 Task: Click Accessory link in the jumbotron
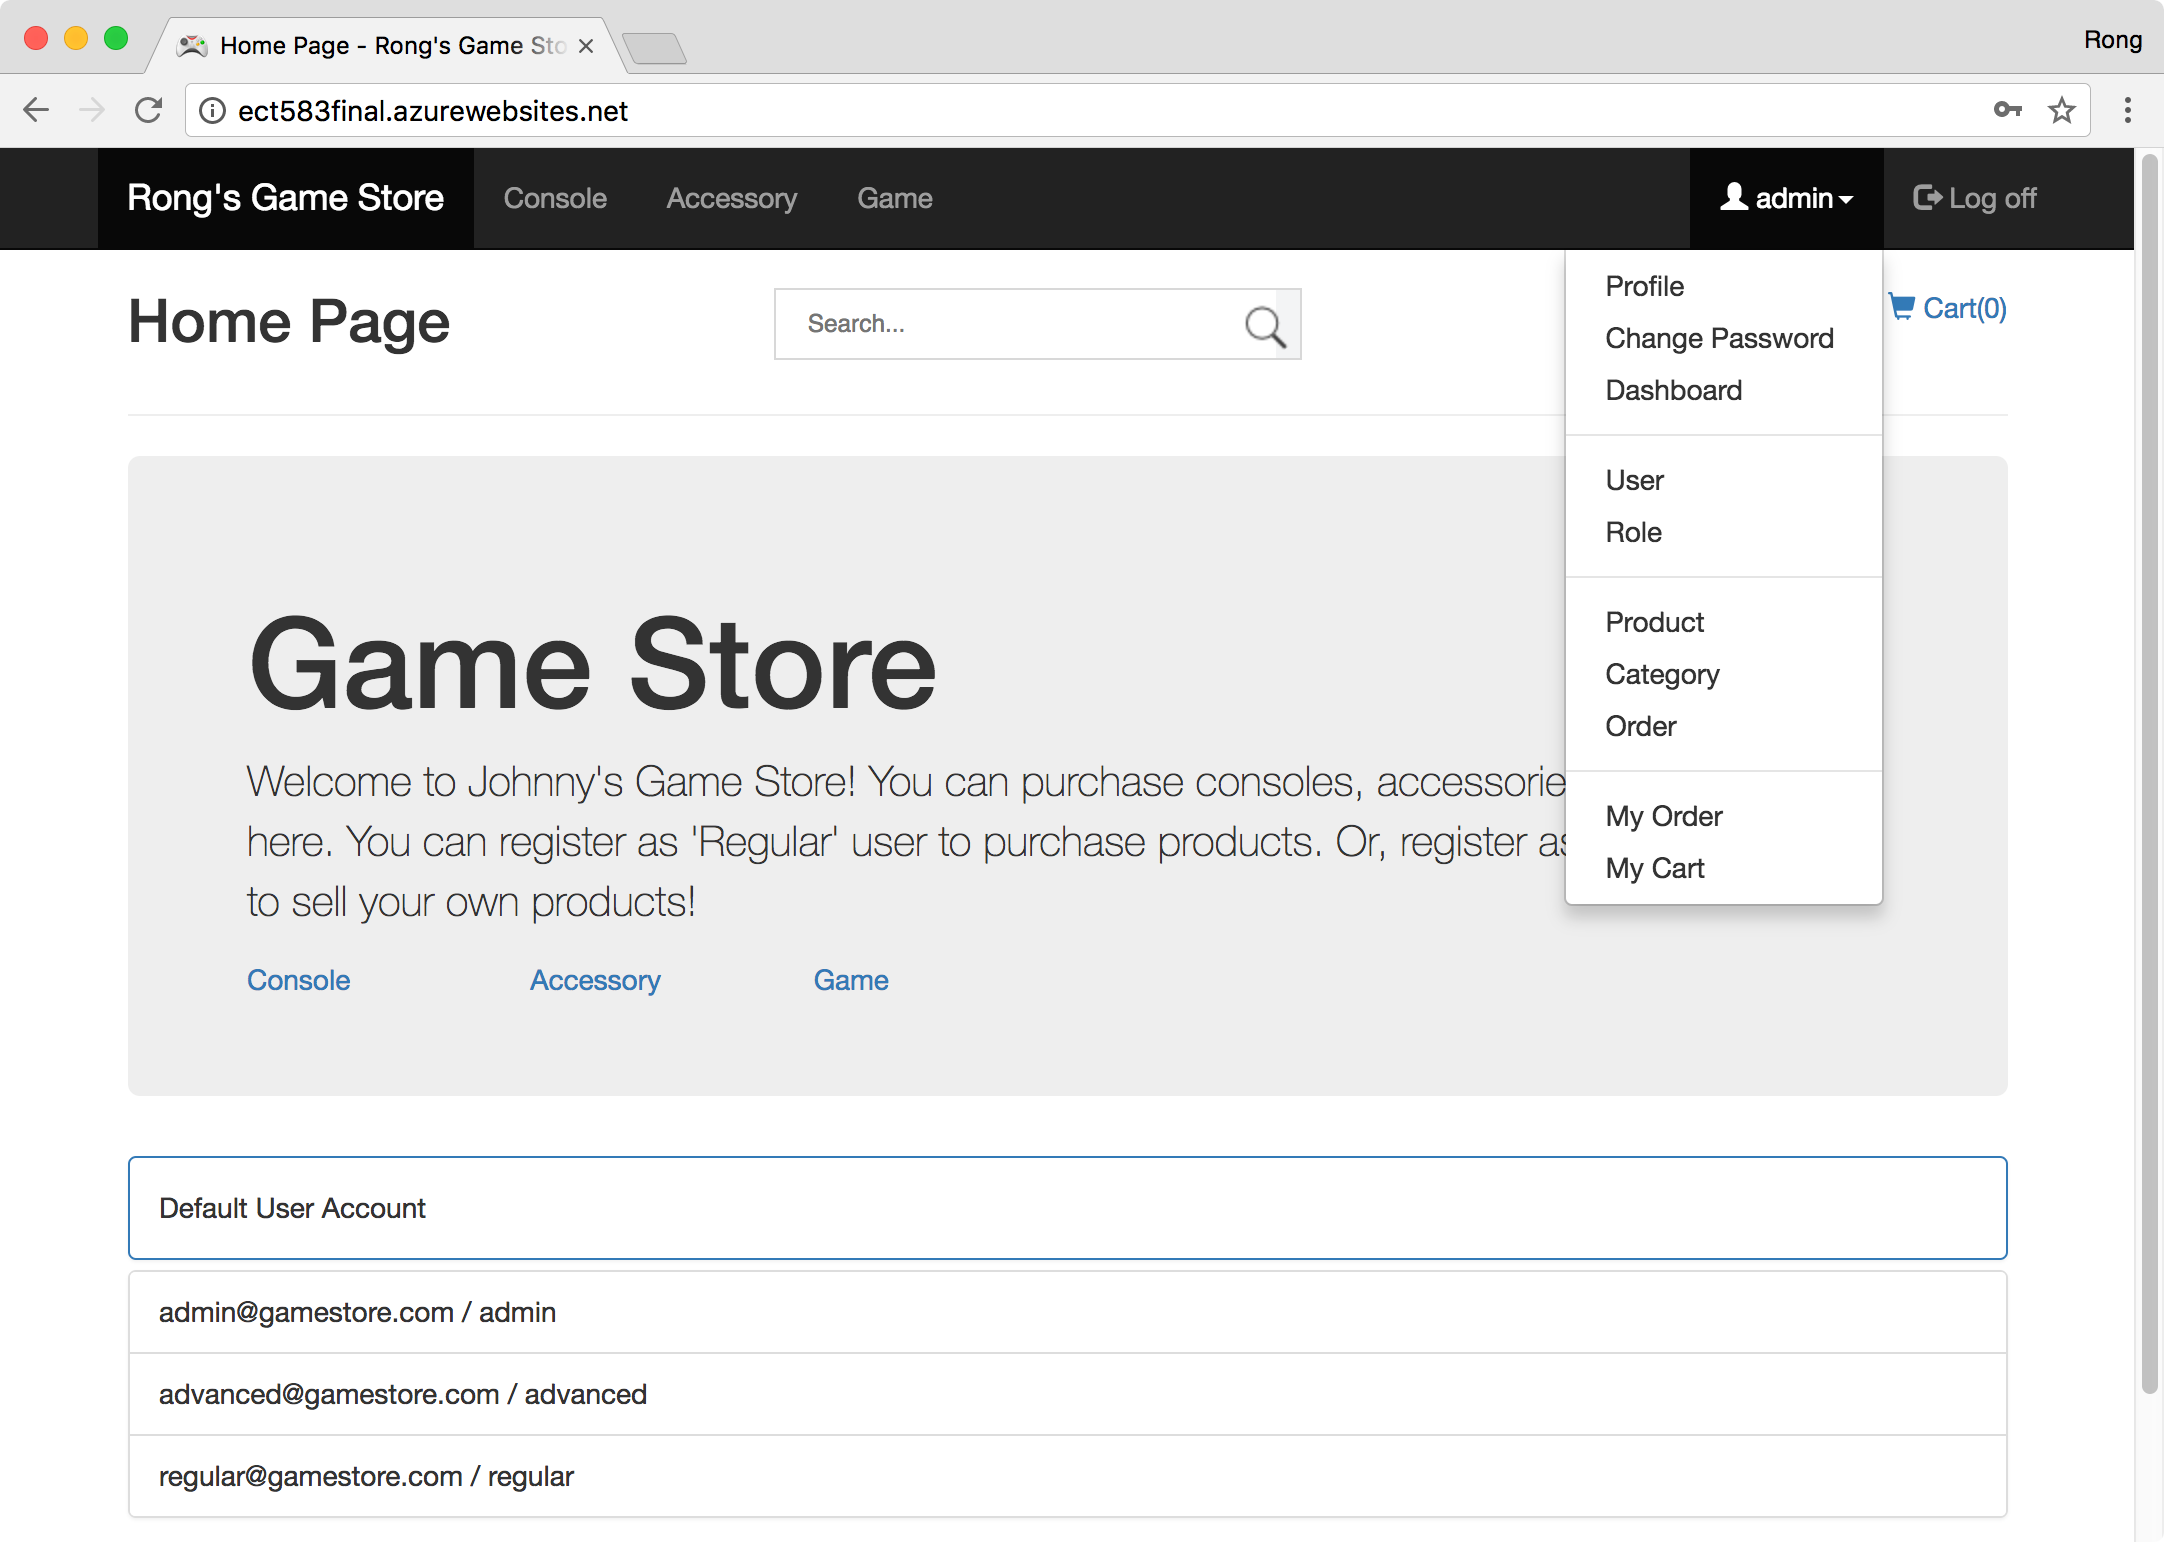coord(595,980)
